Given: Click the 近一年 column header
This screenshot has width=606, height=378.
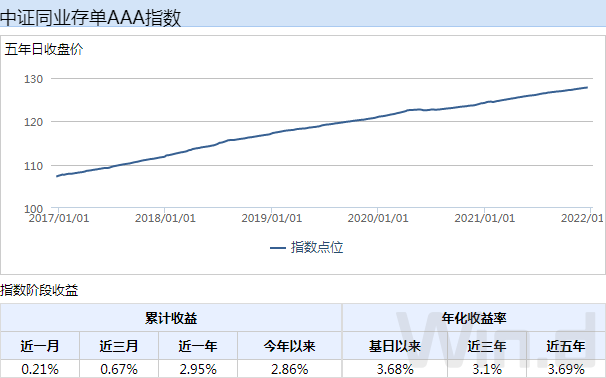Looking at the screenshot, I should coord(198,346).
